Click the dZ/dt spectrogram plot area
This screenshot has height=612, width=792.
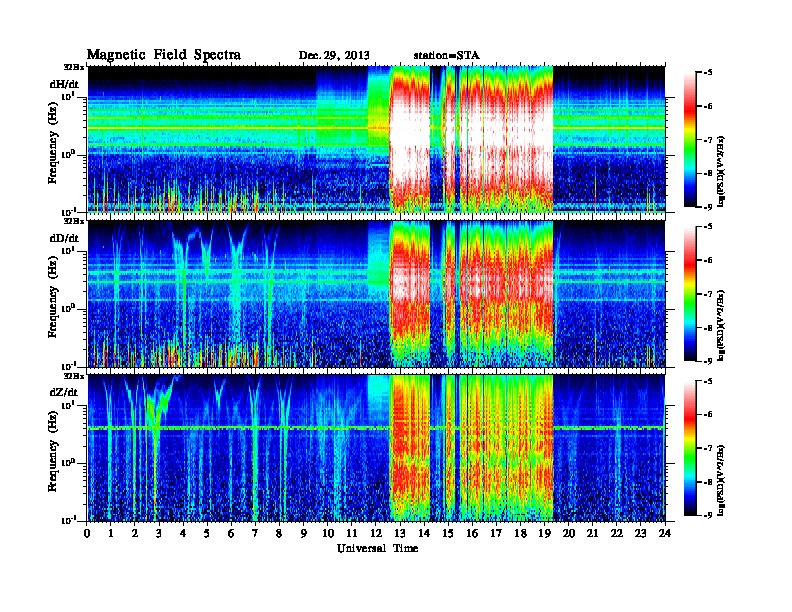376,448
